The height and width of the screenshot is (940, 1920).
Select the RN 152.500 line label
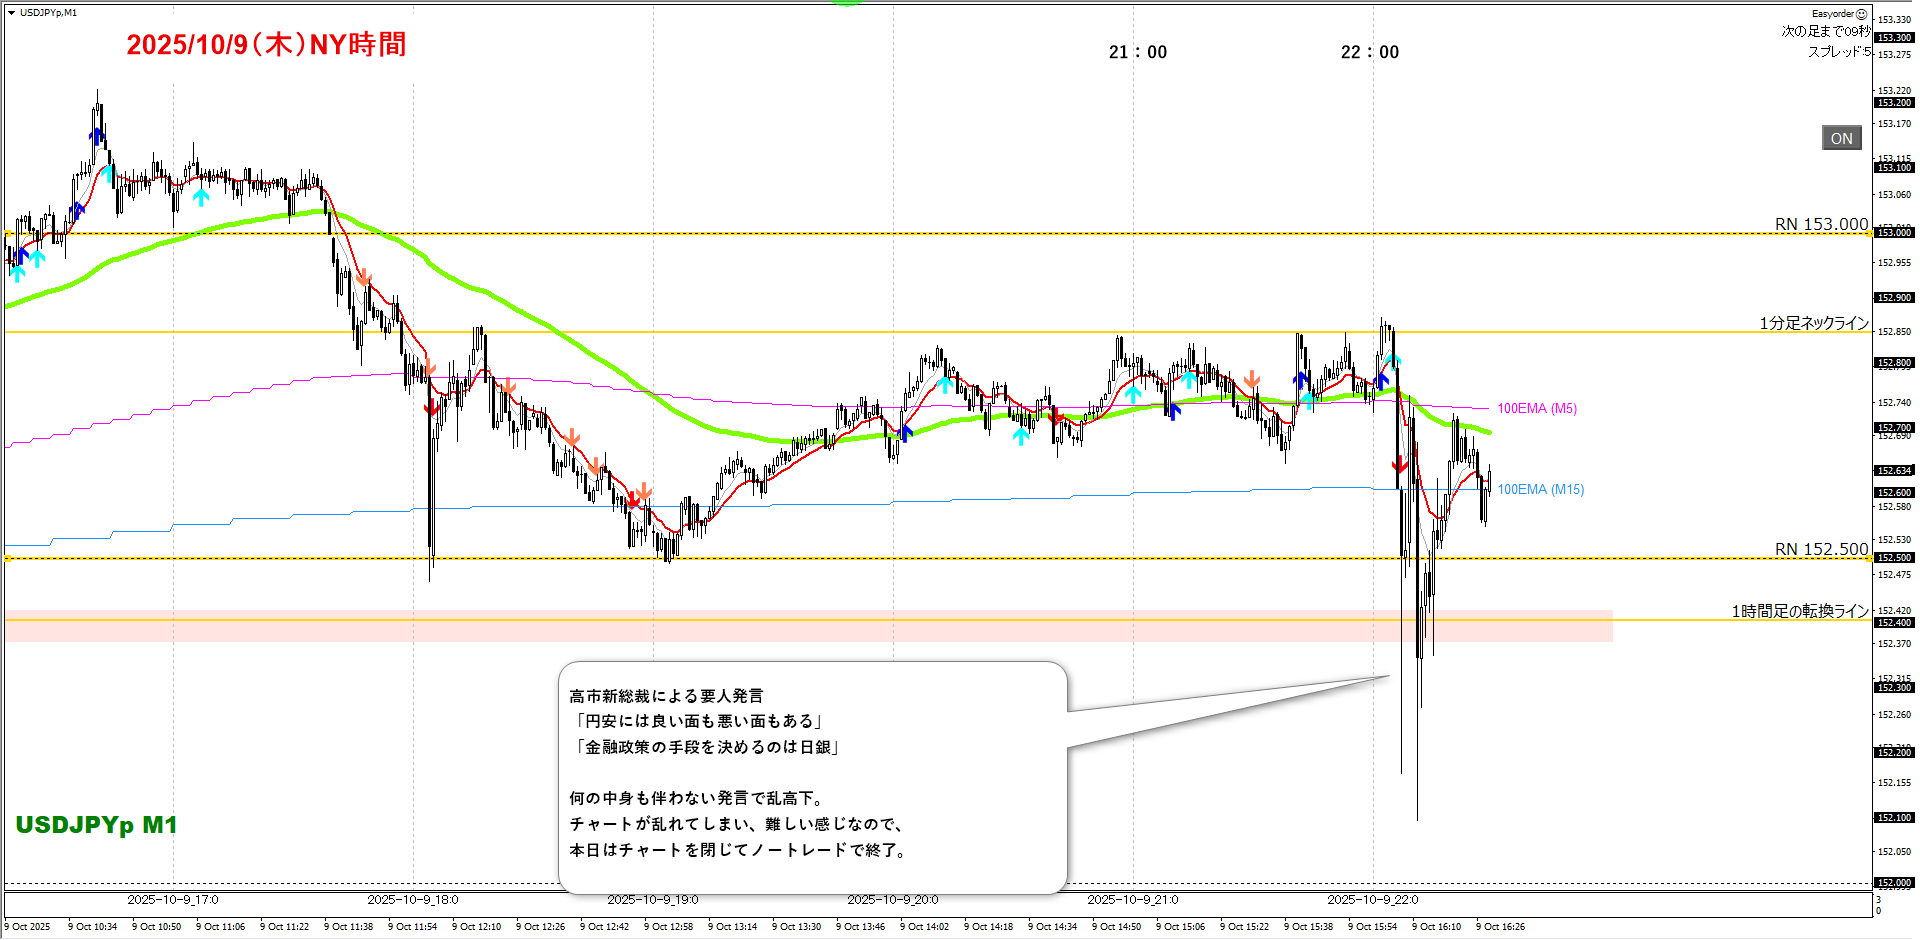click(1820, 549)
